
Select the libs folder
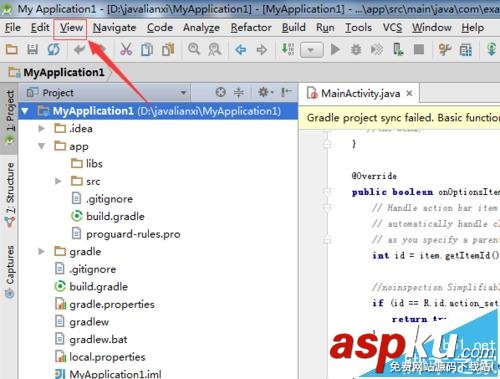[x=87, y=164]
